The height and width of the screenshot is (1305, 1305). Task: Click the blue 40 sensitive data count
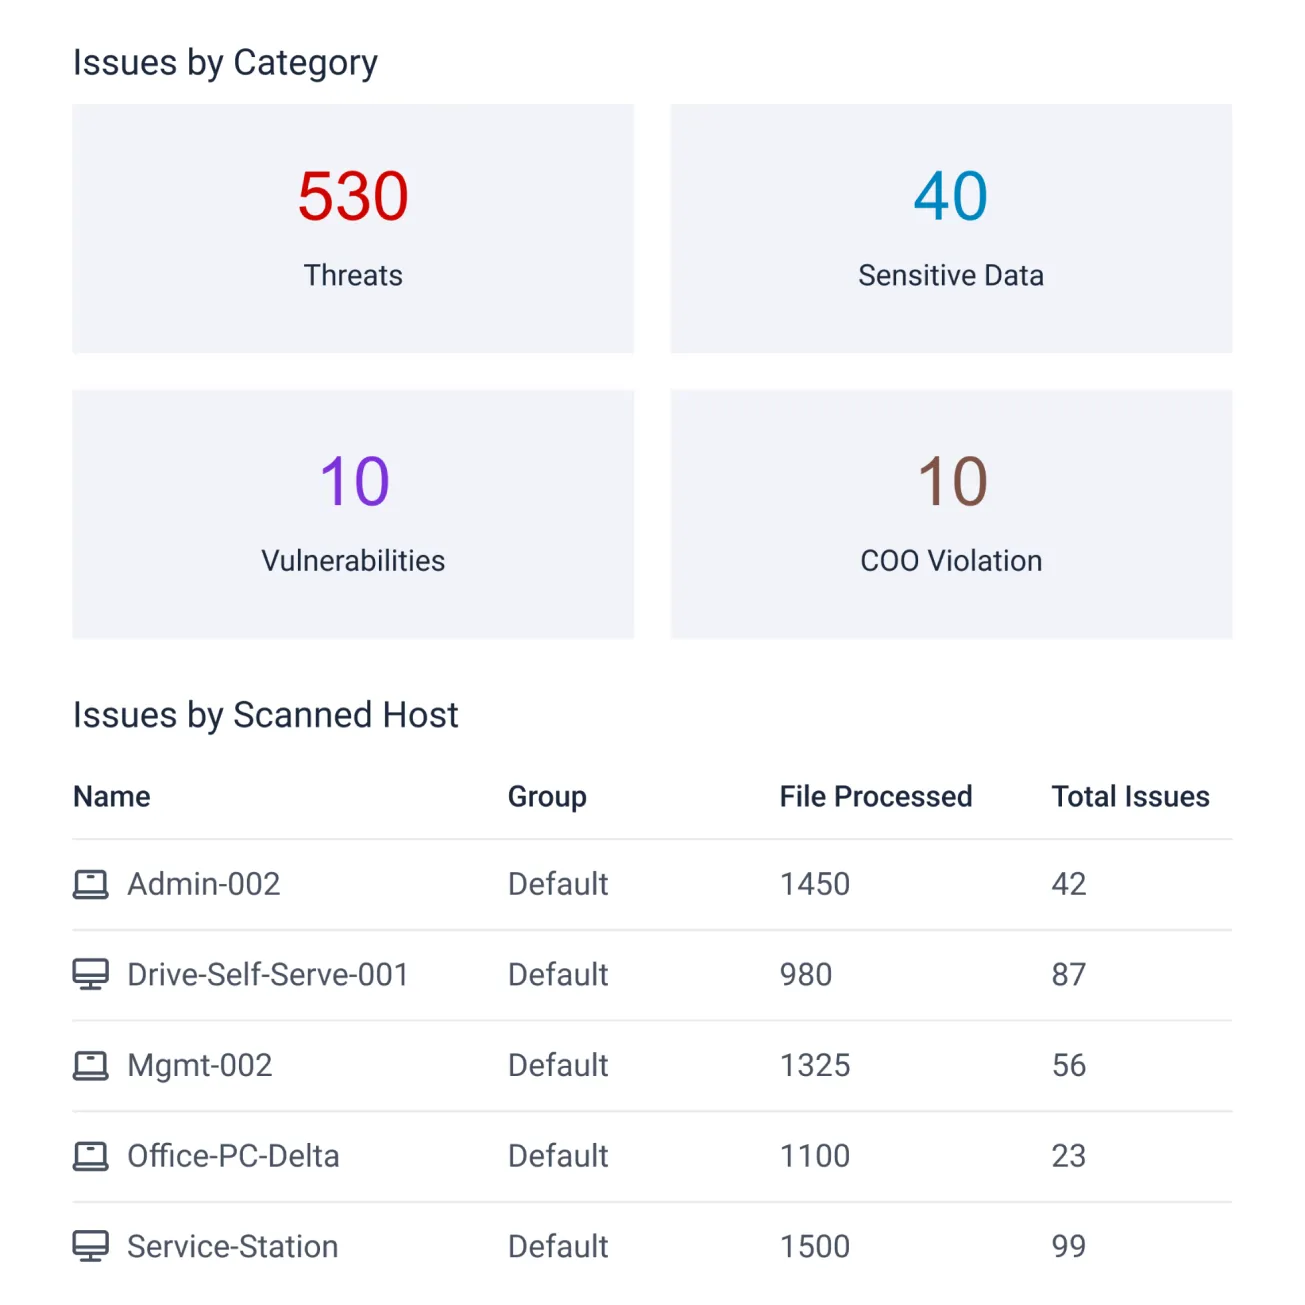950,196
